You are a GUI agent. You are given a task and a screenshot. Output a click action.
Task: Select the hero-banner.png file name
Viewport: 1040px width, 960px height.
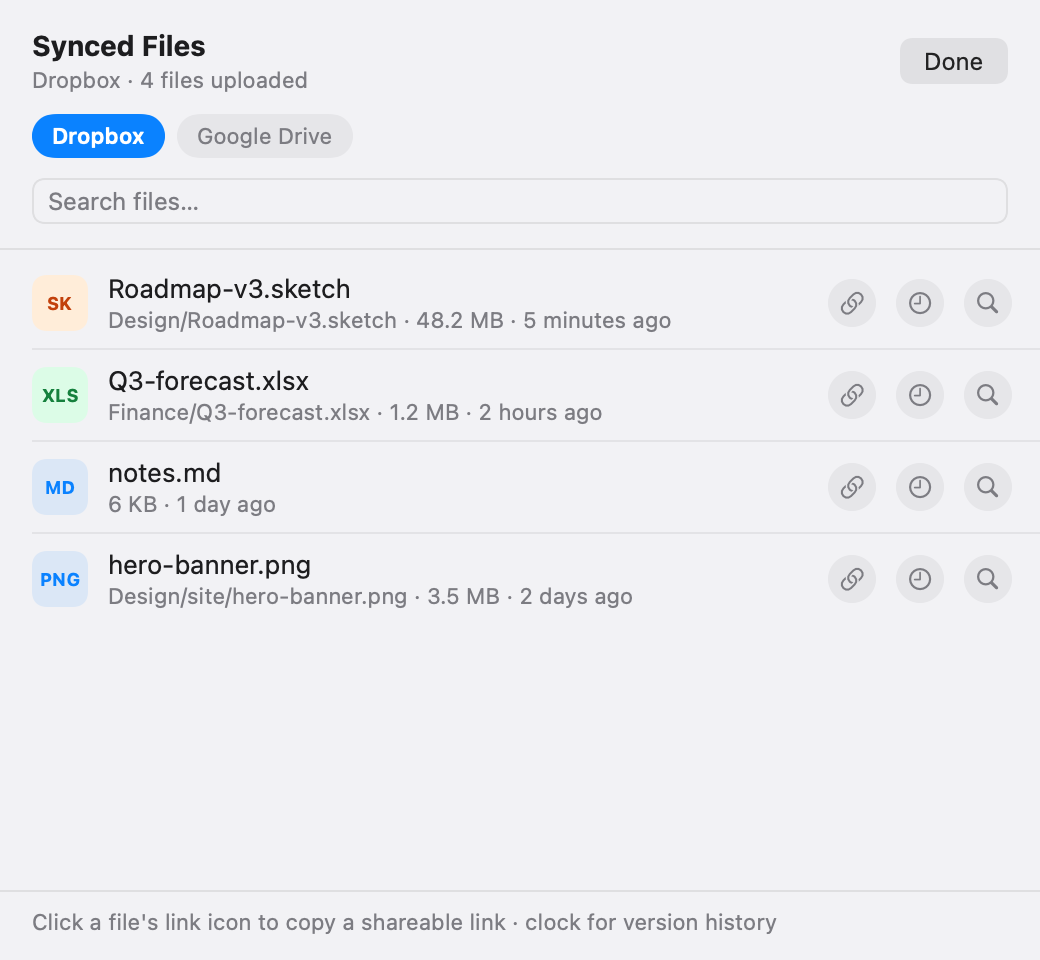point(210,565)
